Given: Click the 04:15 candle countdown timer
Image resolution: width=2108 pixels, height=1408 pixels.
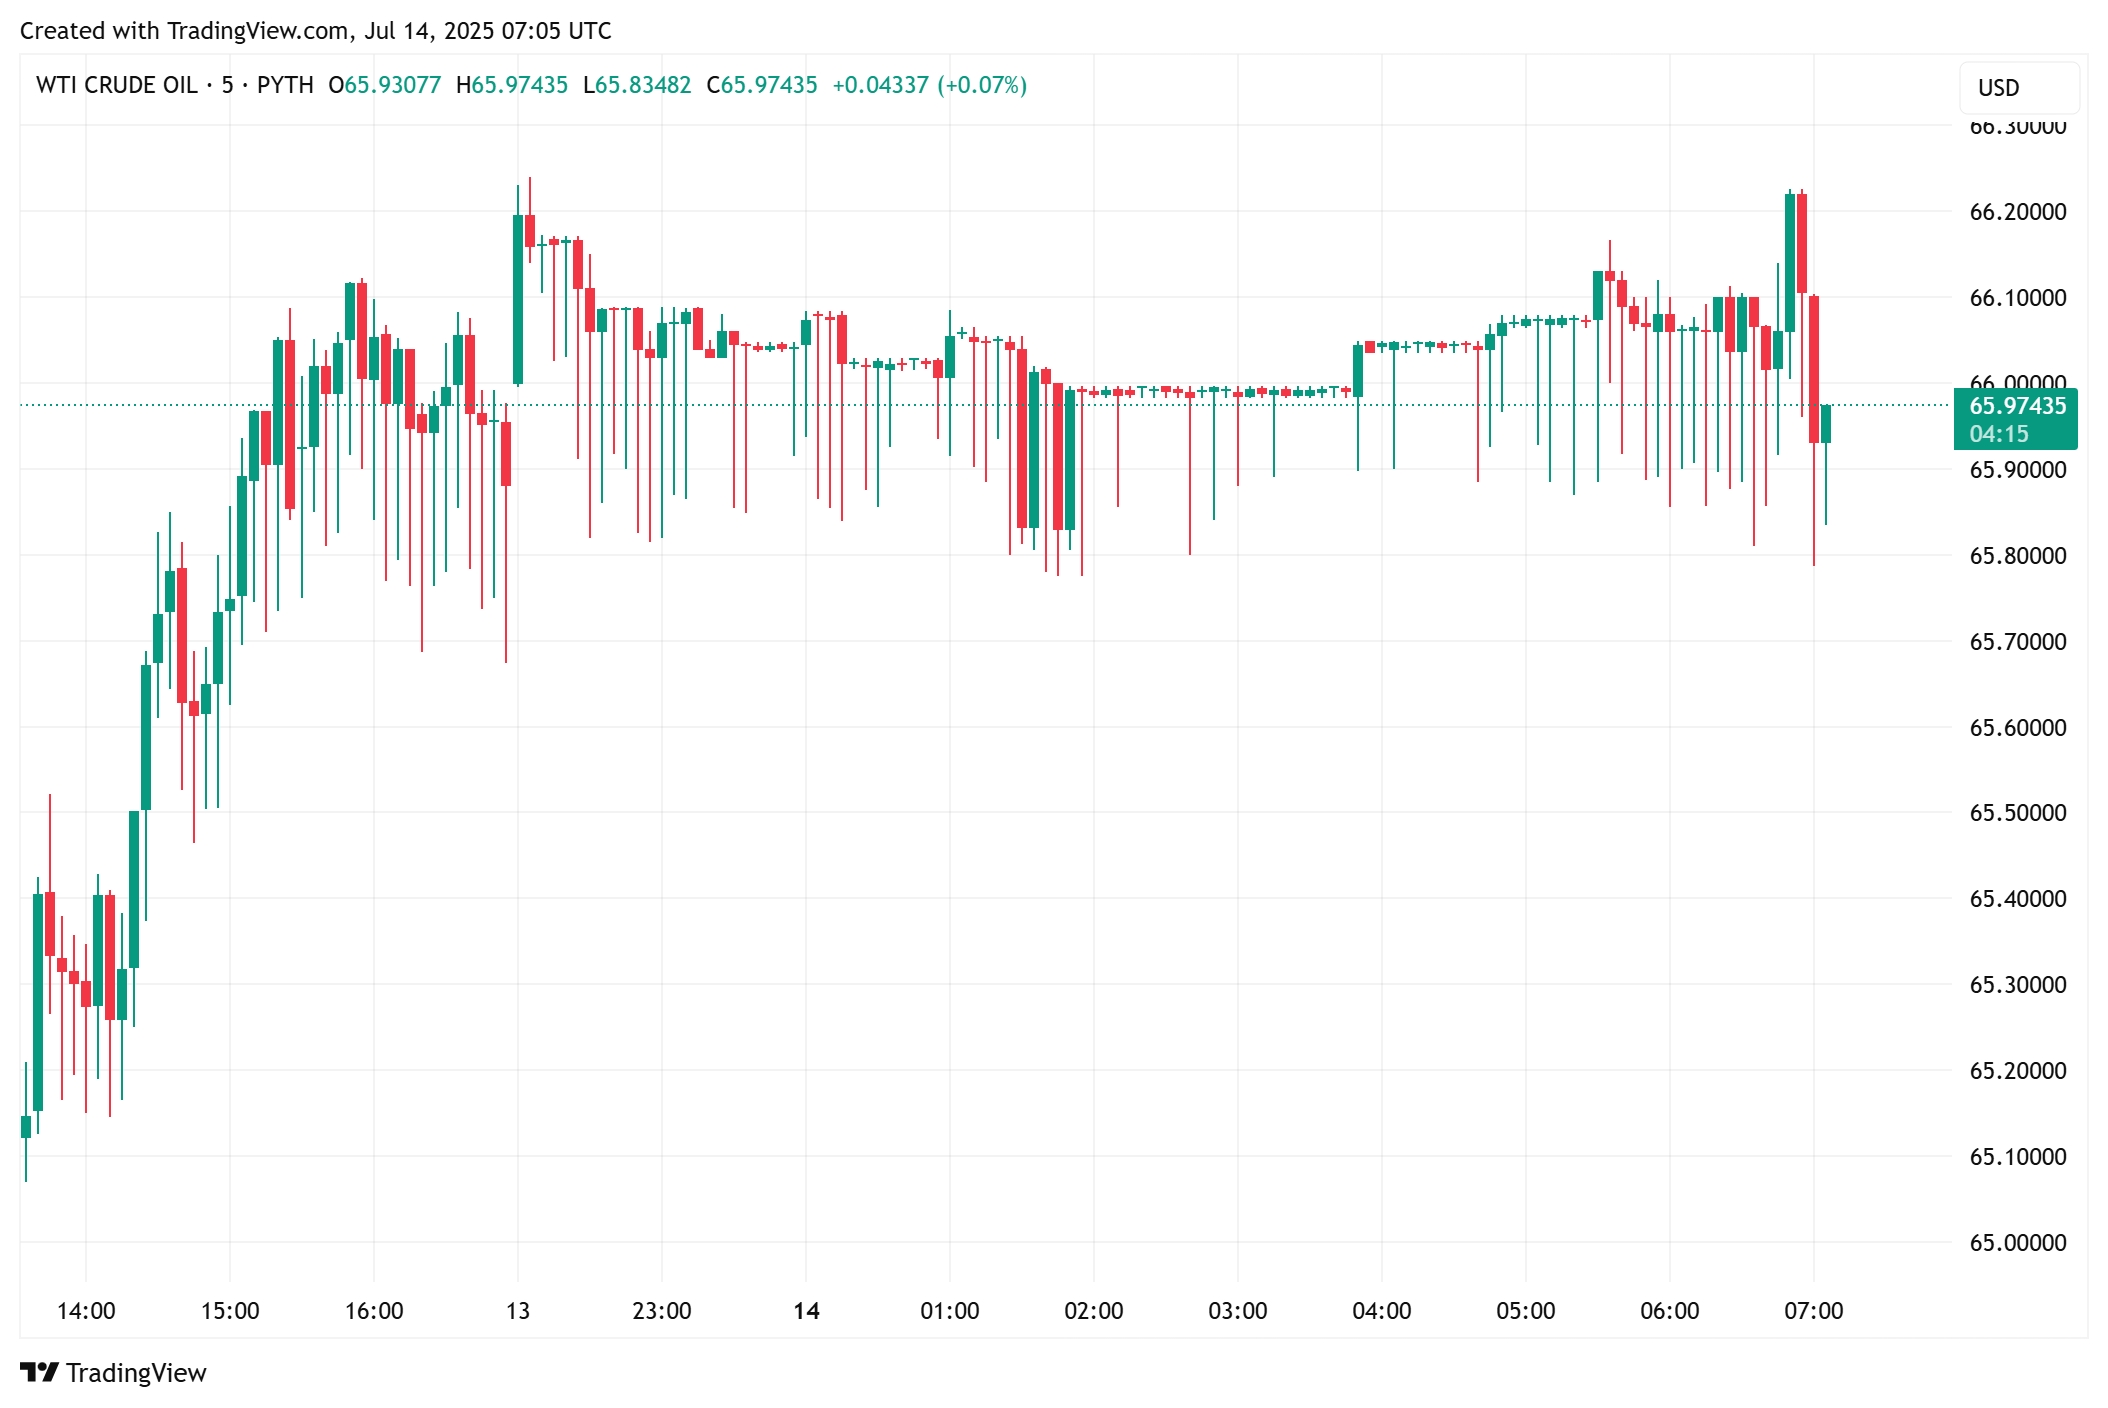Looking at the screenshot, I should (1999, 434).
